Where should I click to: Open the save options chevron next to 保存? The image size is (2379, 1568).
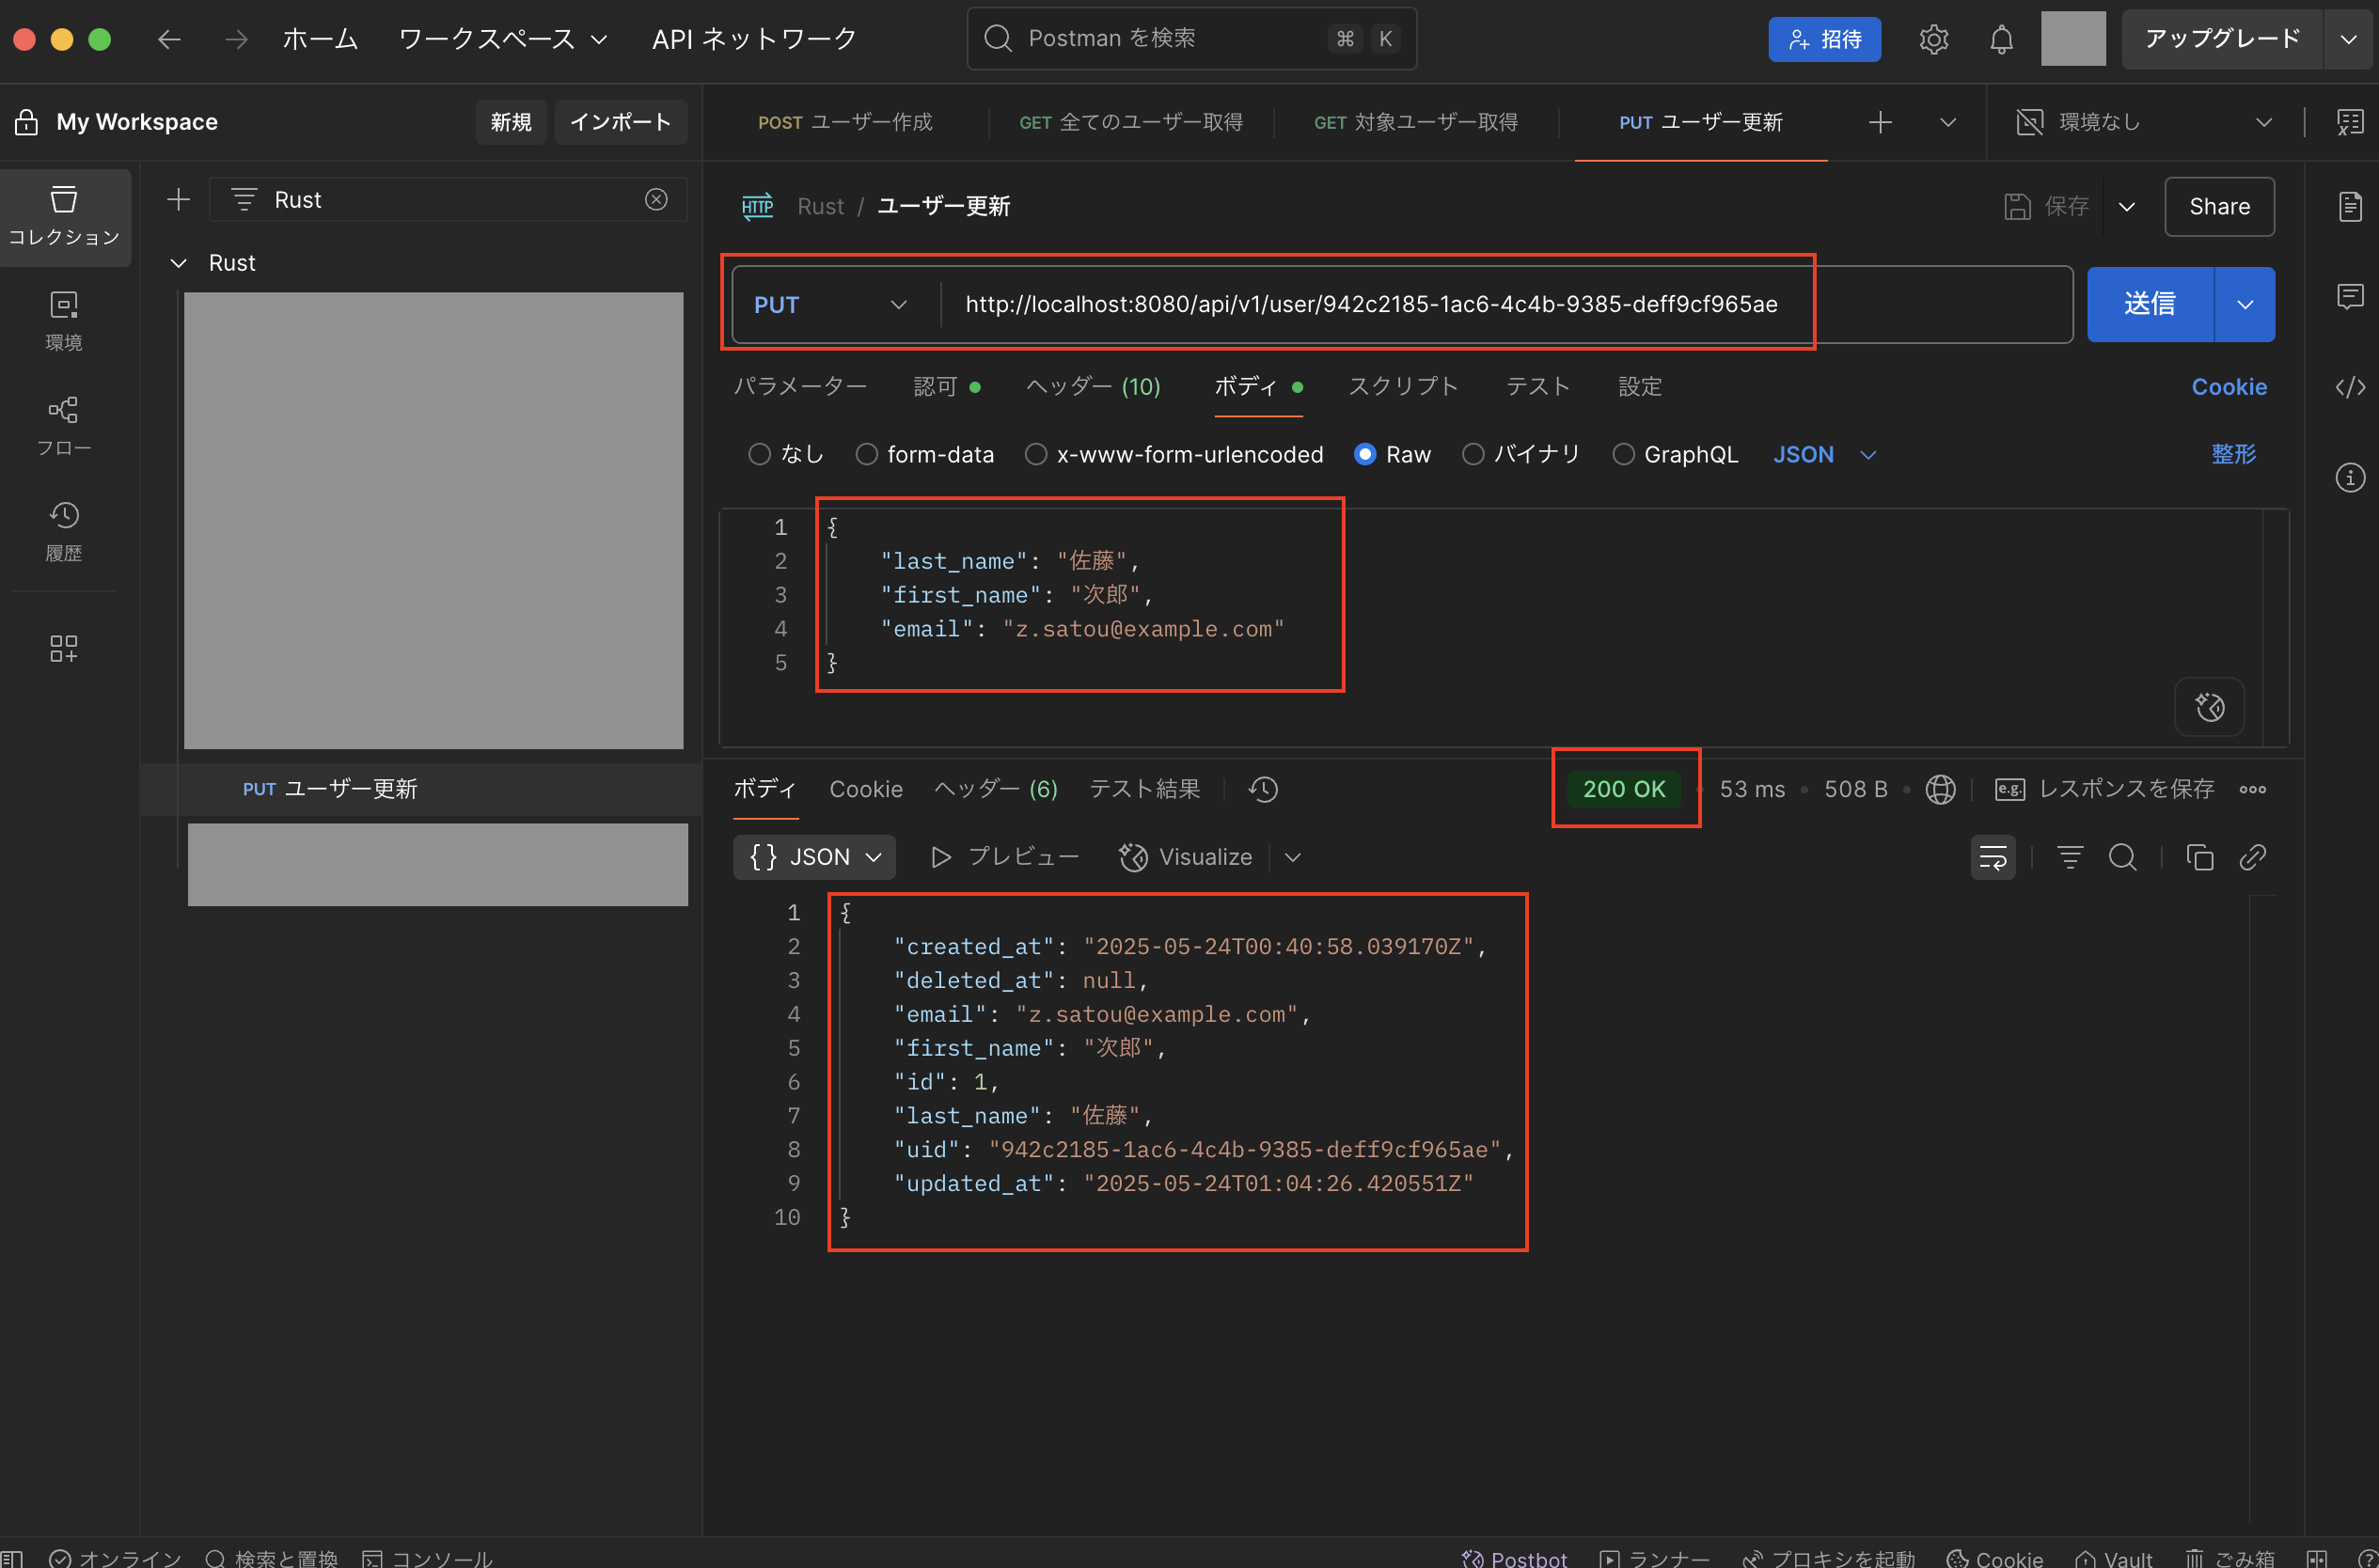coord(2127,206)
